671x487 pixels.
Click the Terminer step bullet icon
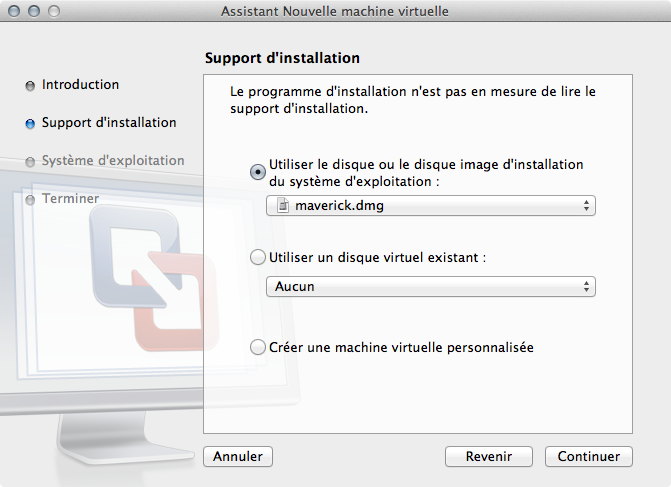[x=30, y=200]
